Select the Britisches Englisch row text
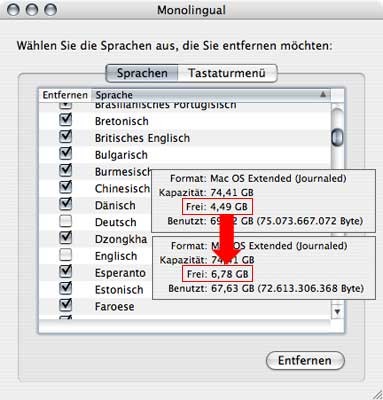The width and height of the screenshot is (383, 400). (x=142, y=138)
